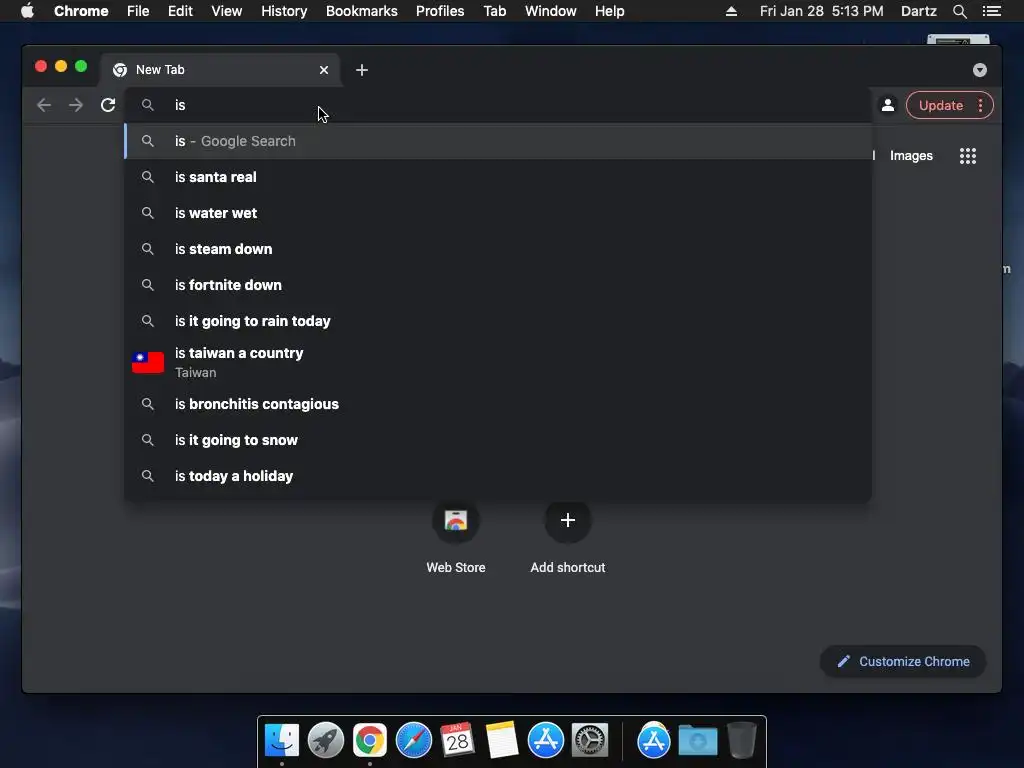Open Chrome from the dock
This screenshot has width=1024, height=768.
point(370,741)
